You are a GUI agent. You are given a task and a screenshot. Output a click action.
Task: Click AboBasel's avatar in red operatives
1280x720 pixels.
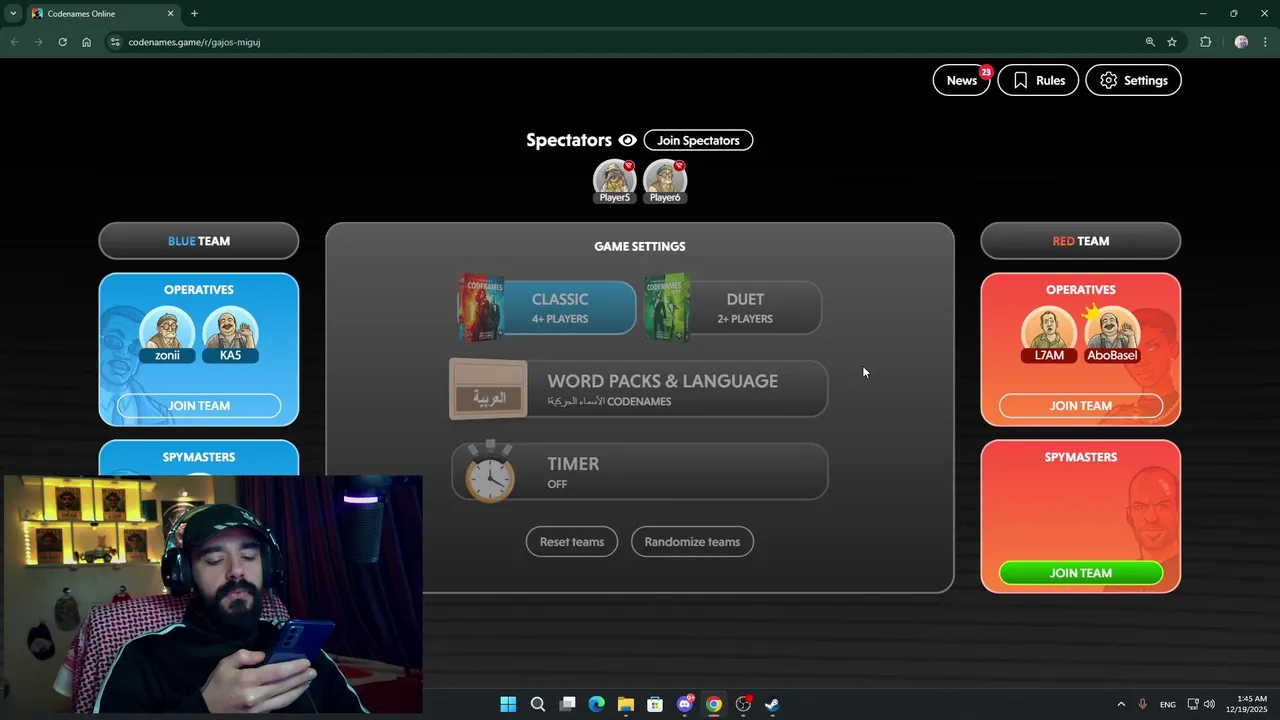(x=1112, y=333)
